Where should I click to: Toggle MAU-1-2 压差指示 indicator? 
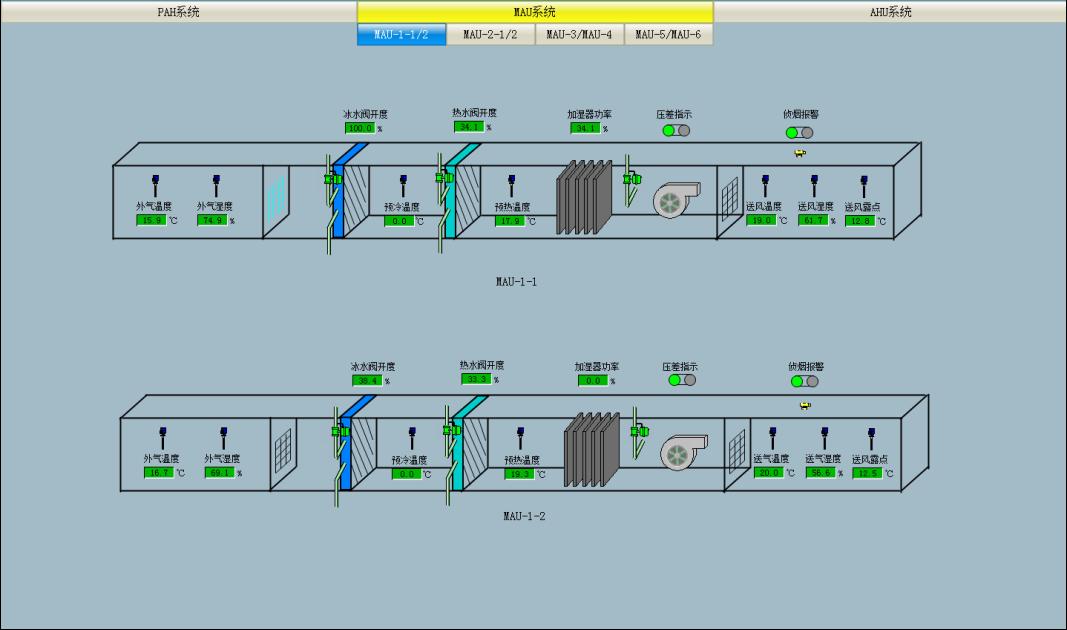coord(682,381)
